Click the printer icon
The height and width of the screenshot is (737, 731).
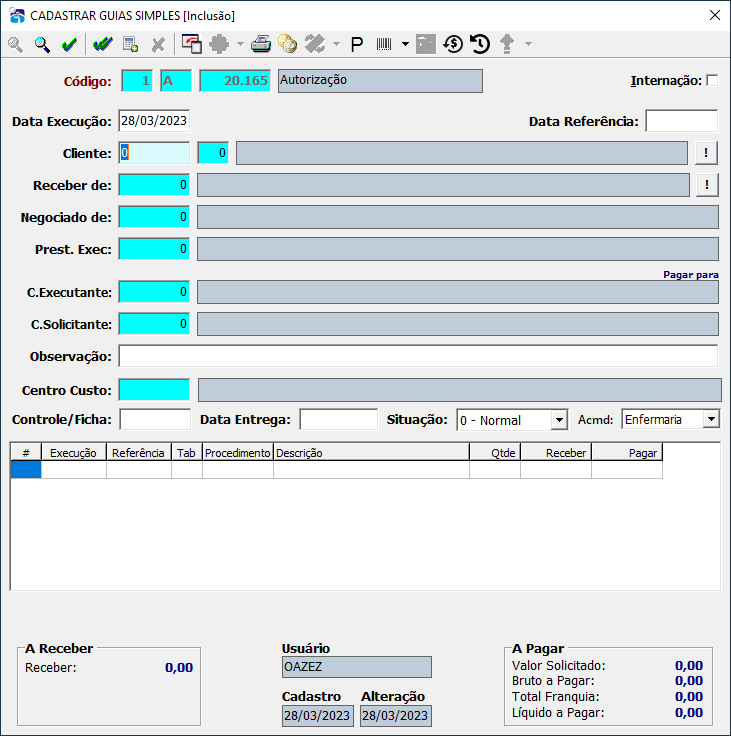click(261, 44)
